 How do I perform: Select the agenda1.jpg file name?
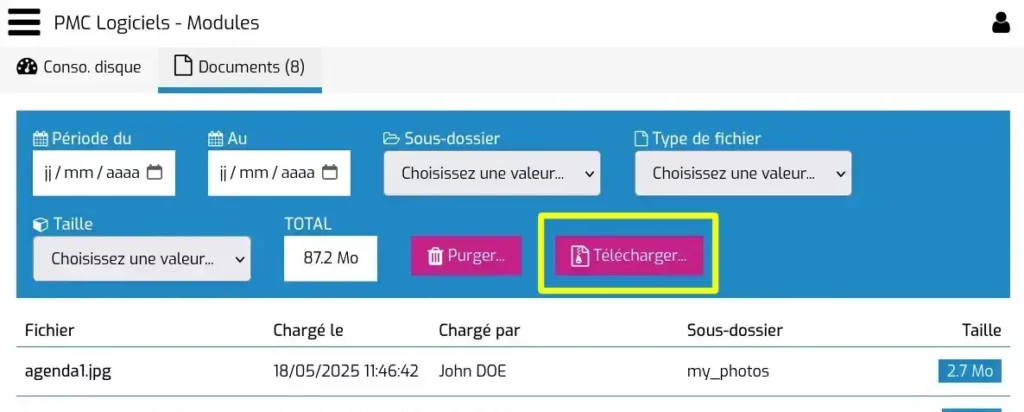point(68,372)
